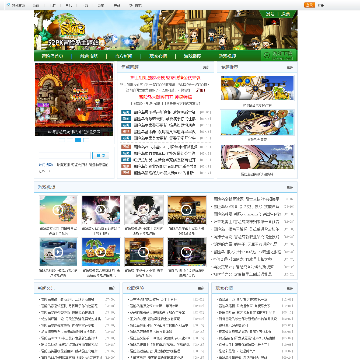This screenshot has height=360, width=360.
Task: Open the airship windmill banner image
Action: (x=257, y=88)
